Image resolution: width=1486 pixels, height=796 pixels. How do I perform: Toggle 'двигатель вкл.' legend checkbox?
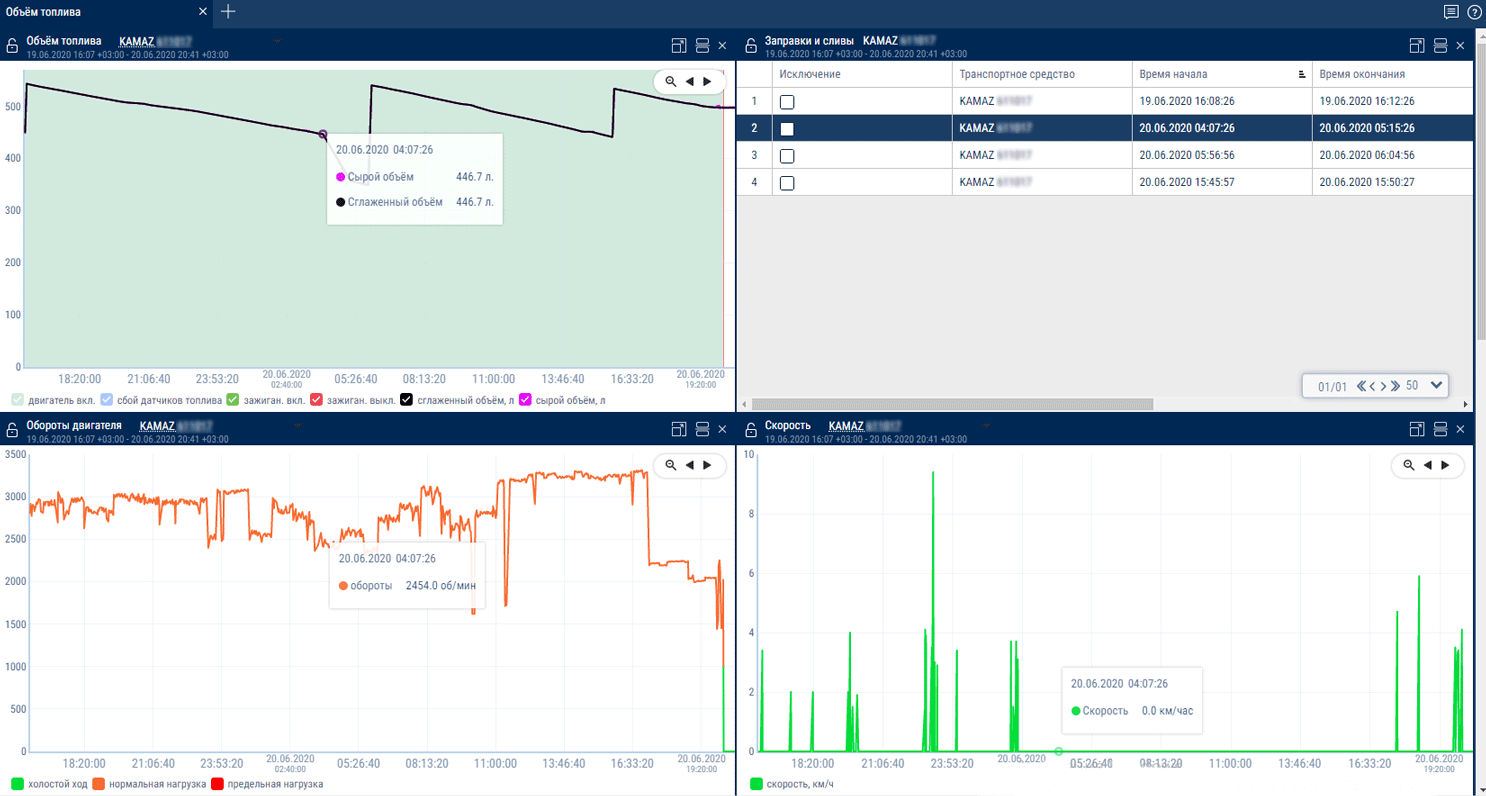click(x=17, y=400)
